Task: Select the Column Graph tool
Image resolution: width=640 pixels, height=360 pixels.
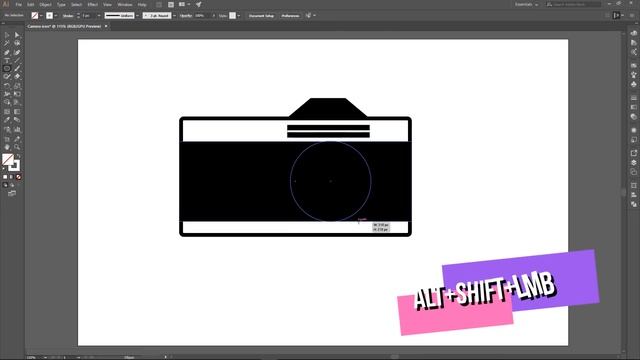Action: (17, 129)
